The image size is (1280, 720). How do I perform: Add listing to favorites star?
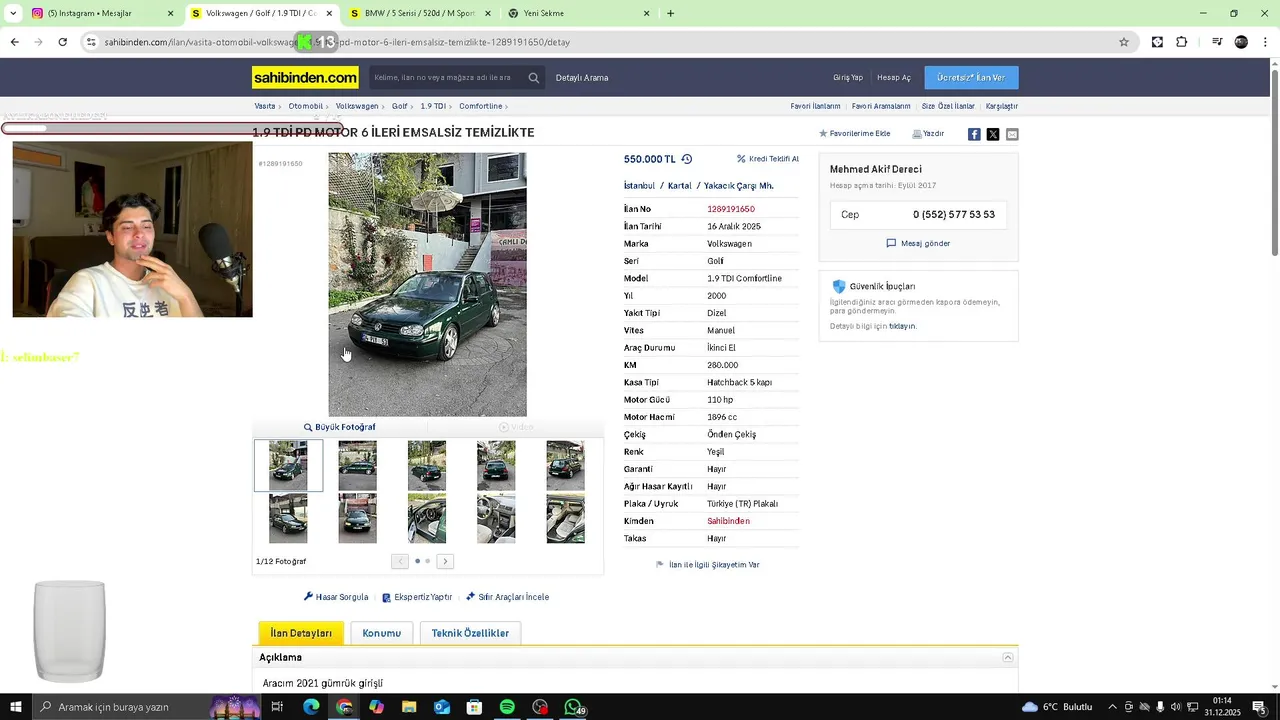[x=823, y=133]
